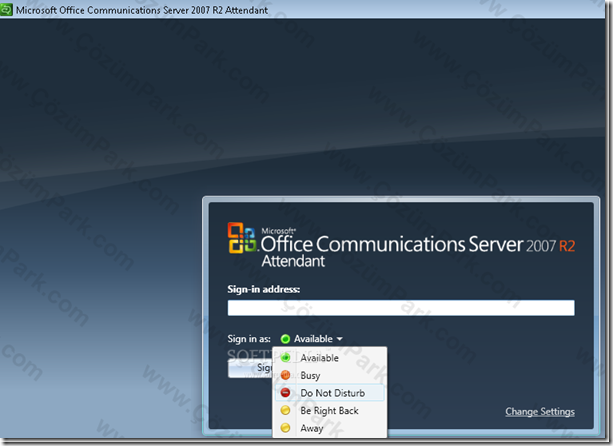Click the Microsoft Office logo icon

coord(242,238)
